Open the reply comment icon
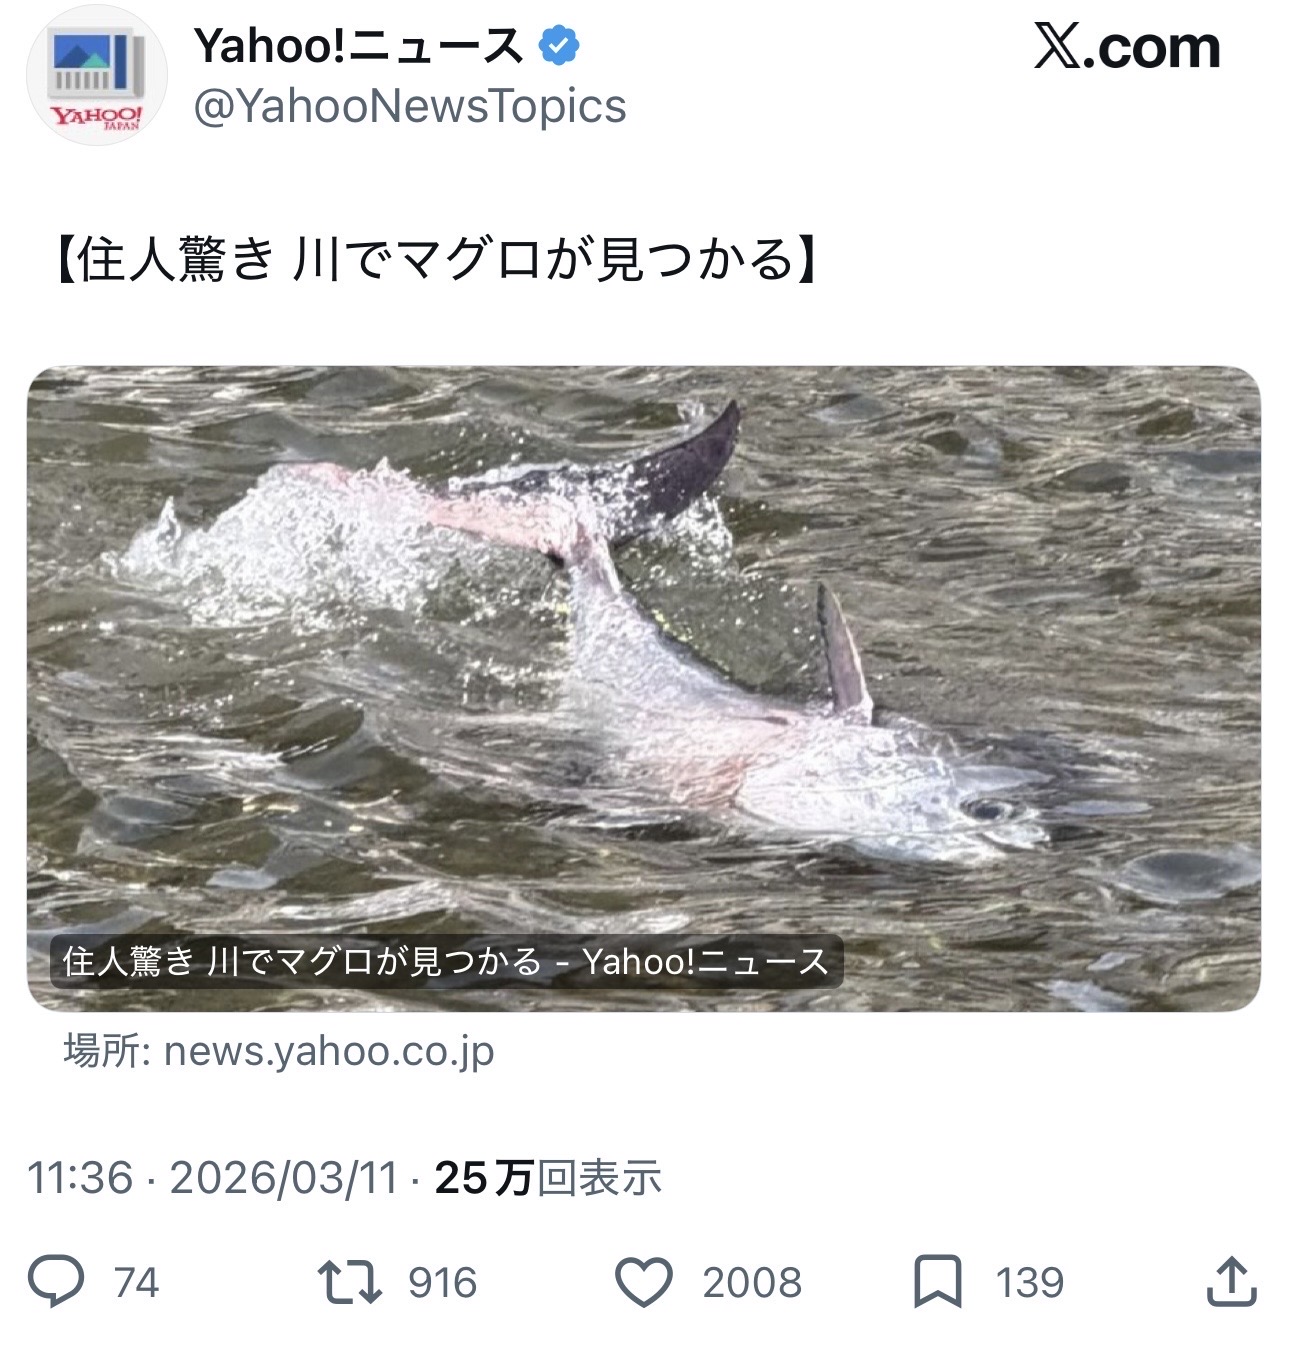The width and height of the screenshot is (1289, 1352). tap(55, 1281)
